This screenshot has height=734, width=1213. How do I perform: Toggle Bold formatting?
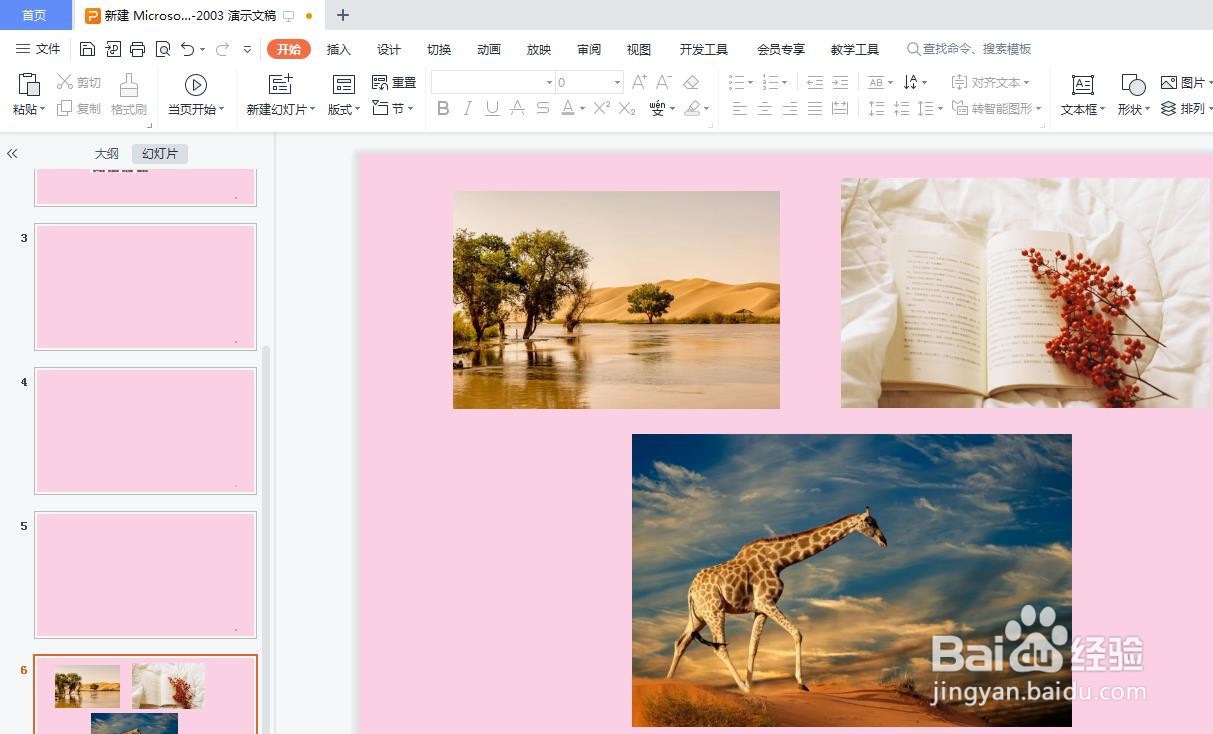(x=443, y=108)
